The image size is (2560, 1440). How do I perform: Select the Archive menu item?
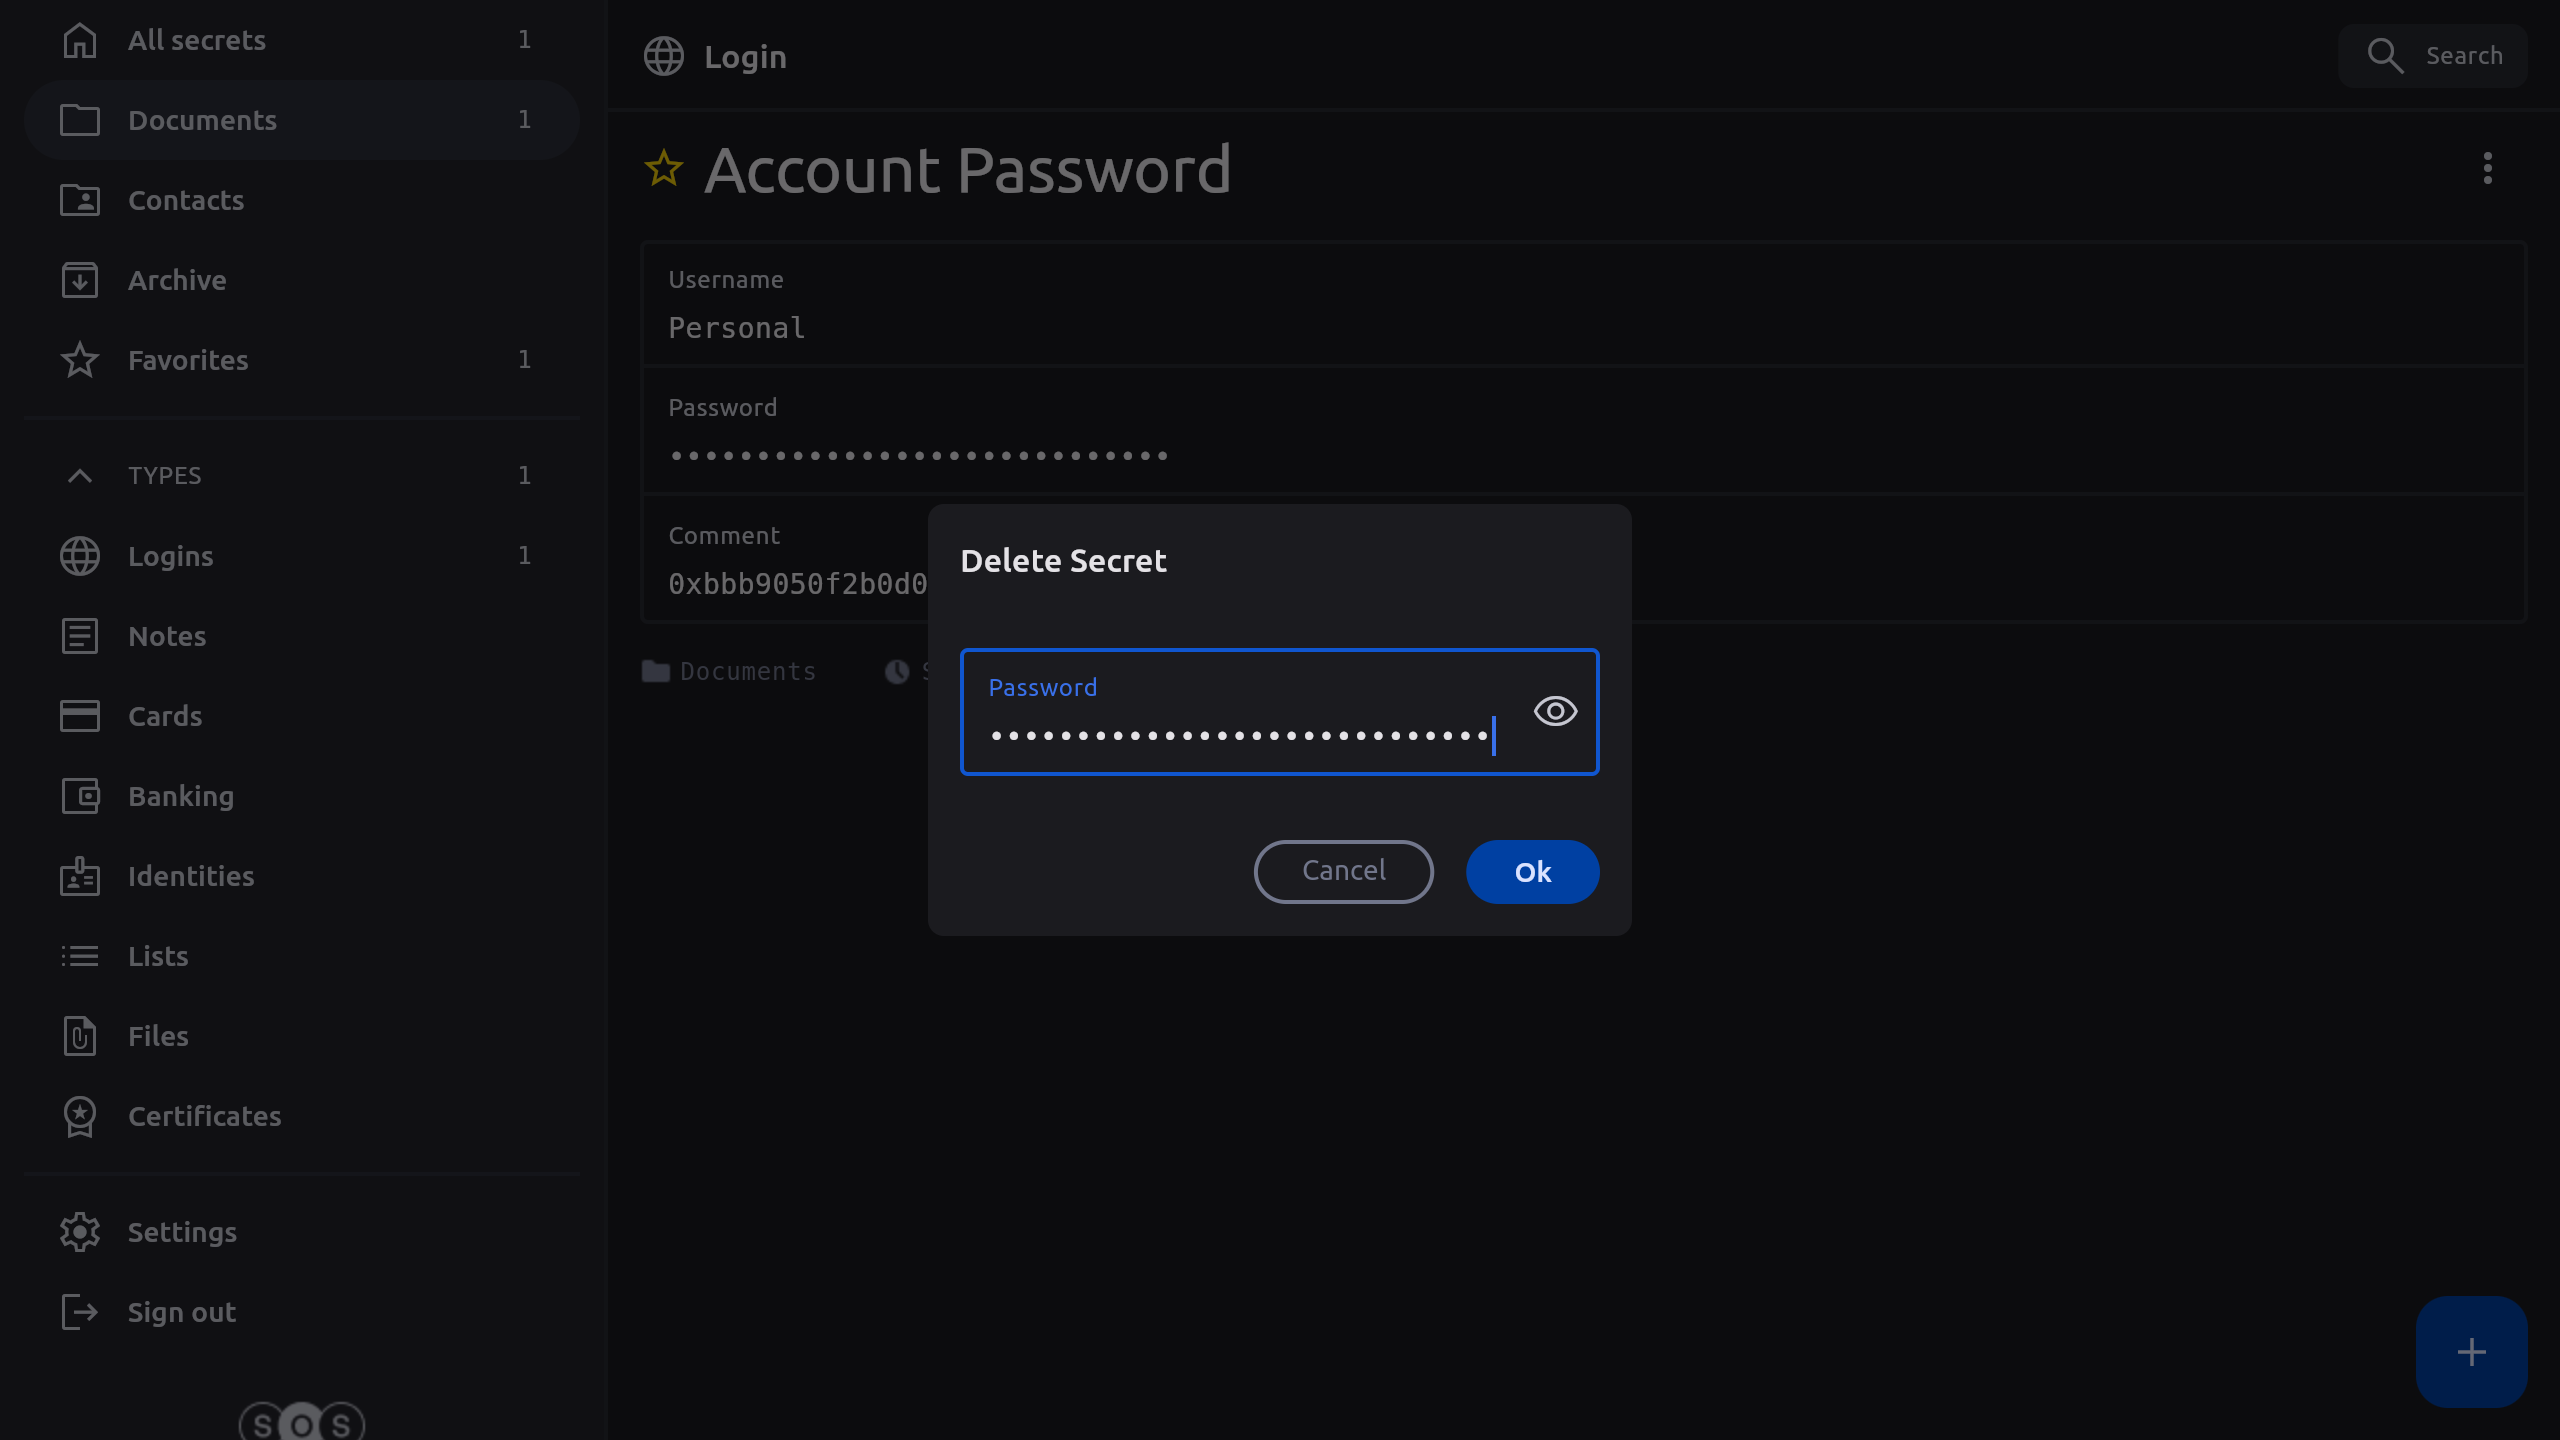click(176, 280)
